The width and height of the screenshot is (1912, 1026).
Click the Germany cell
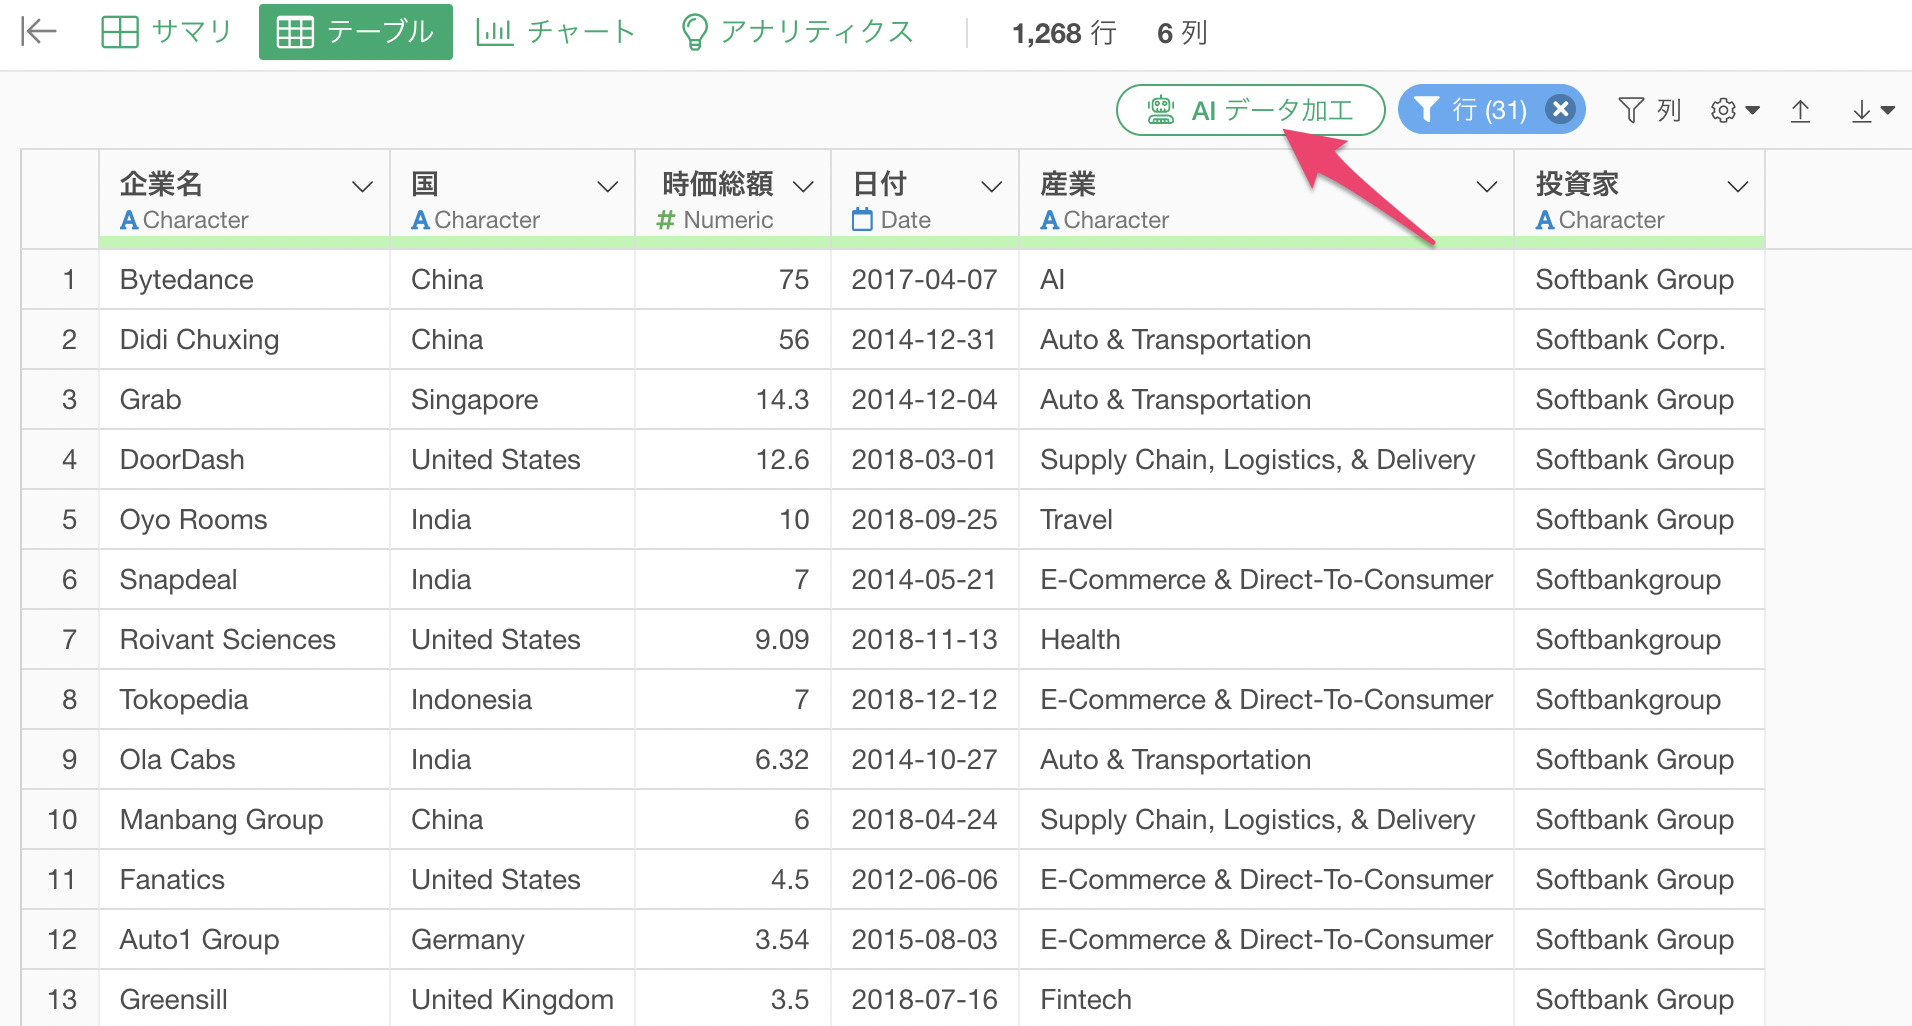tap(512, 940)
